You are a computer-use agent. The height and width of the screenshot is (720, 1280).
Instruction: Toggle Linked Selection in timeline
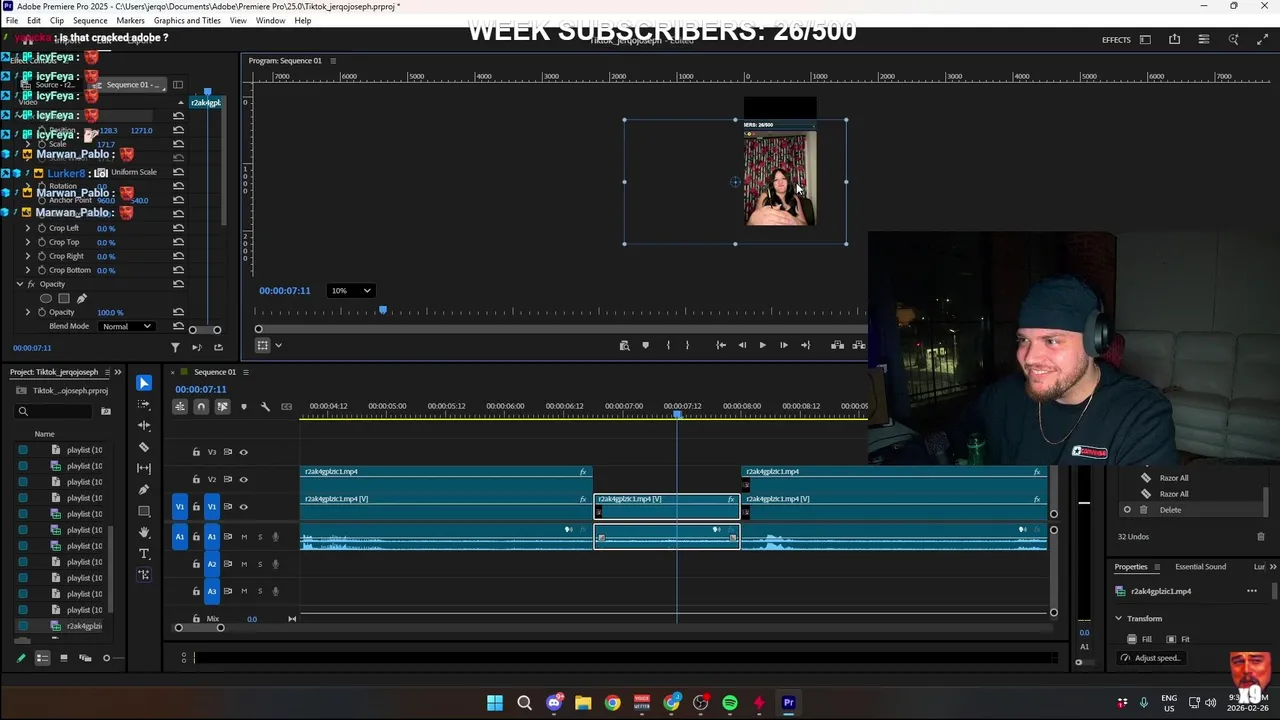222,407
